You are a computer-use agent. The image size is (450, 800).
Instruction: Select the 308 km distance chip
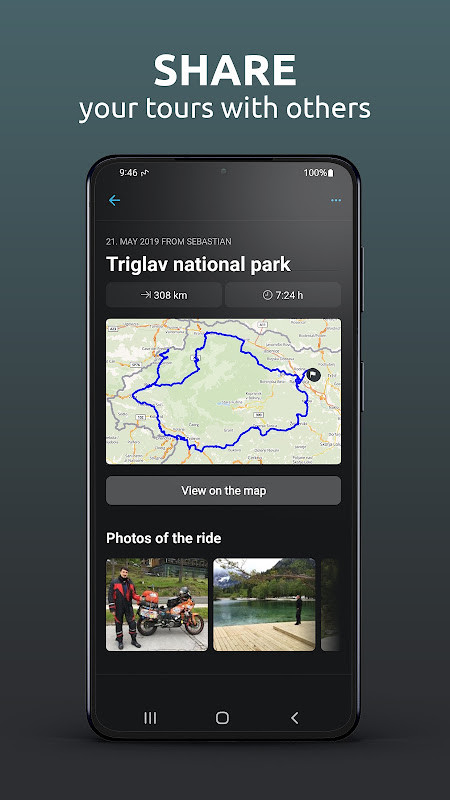click(x=164, y=295)
